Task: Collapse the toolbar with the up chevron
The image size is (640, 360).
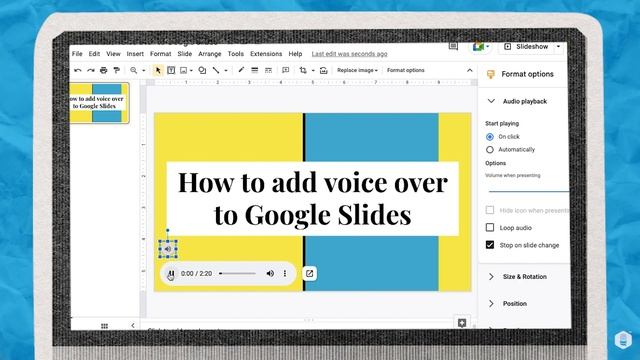Action: [x=470, y=70]
